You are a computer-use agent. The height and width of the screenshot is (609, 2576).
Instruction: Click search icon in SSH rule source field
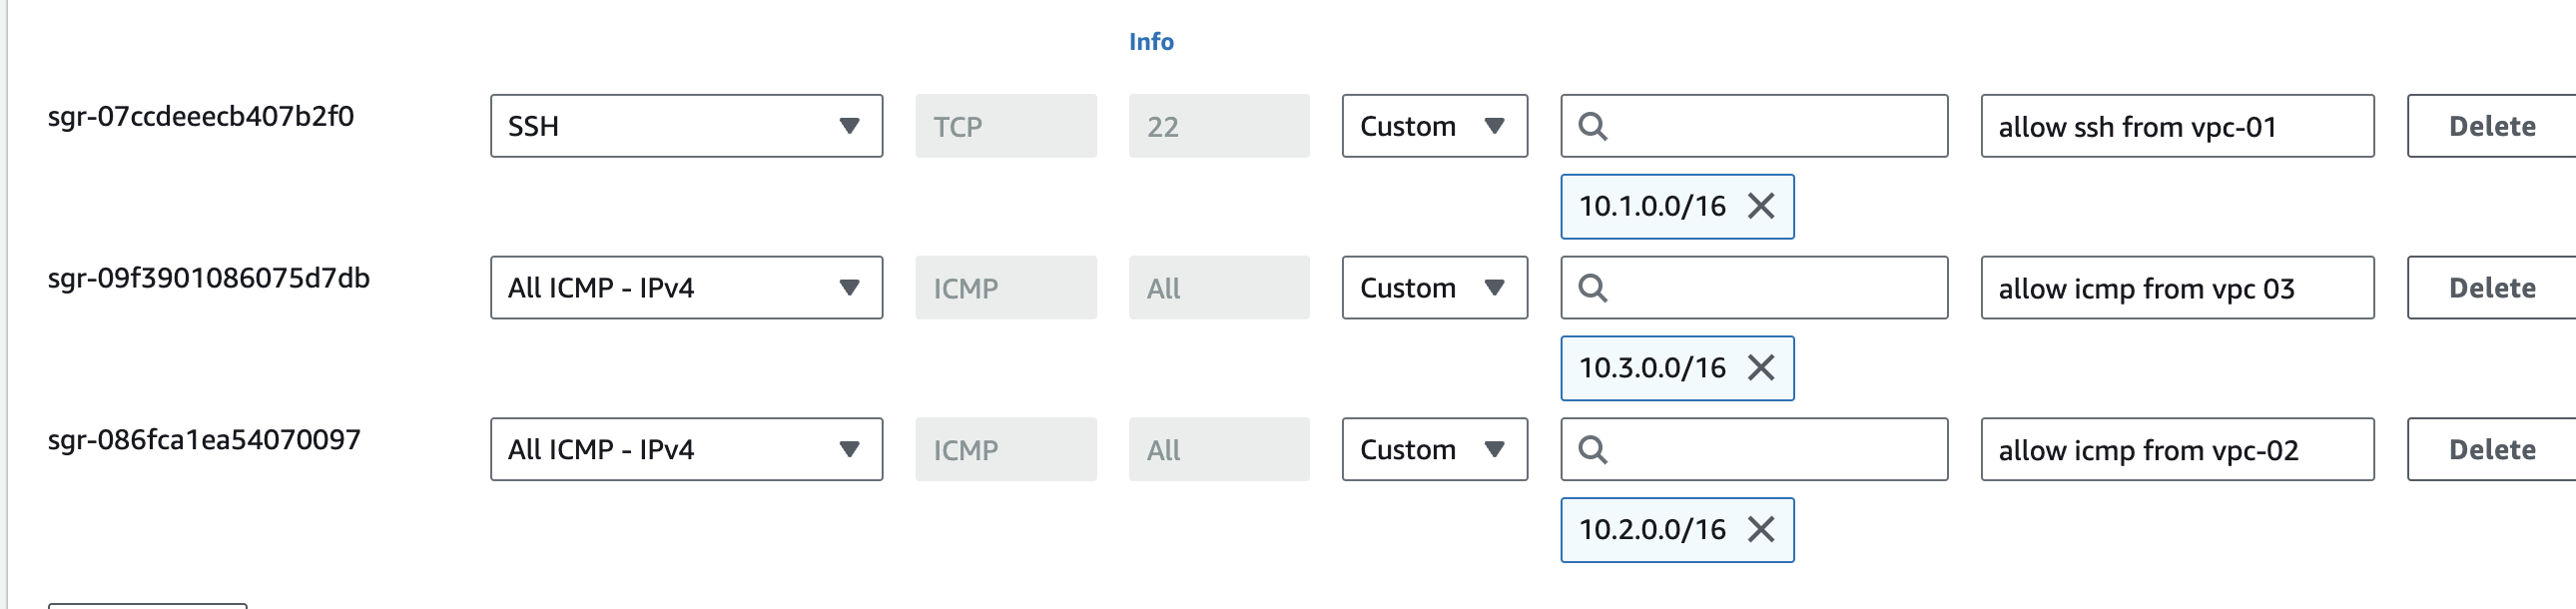click(x=1593, y=126)
